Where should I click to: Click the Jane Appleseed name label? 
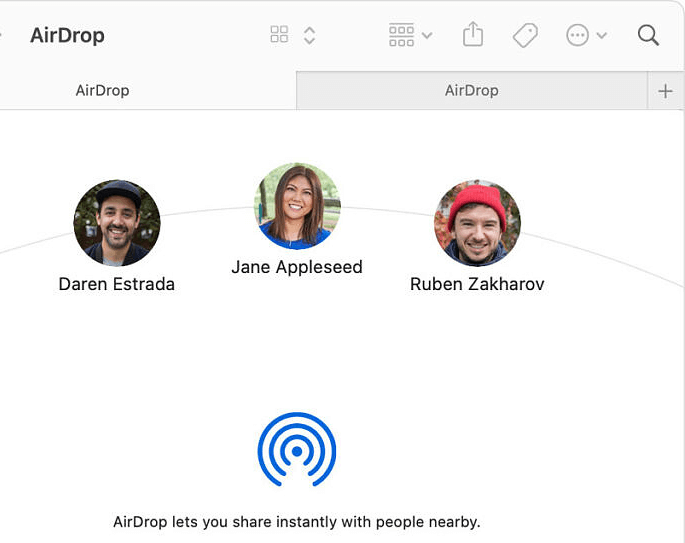pos(297,267)
